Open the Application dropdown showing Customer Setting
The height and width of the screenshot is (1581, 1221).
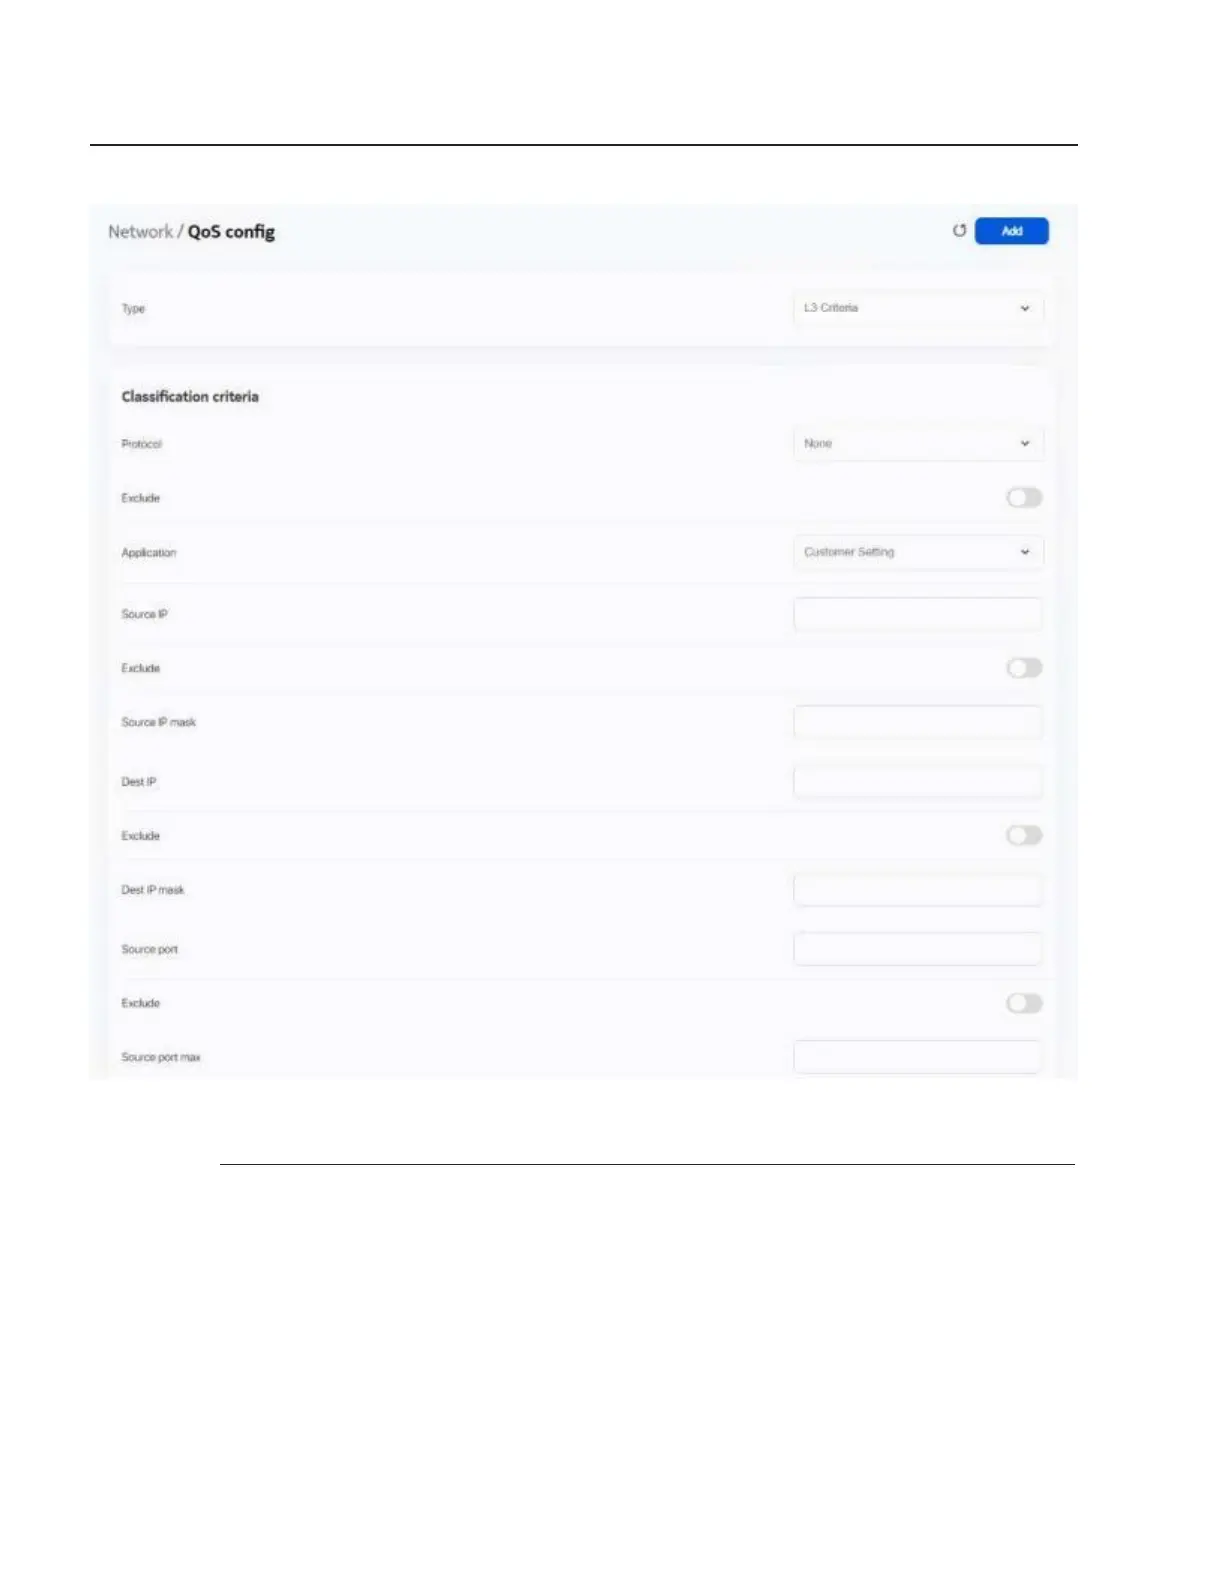[918, 552]
